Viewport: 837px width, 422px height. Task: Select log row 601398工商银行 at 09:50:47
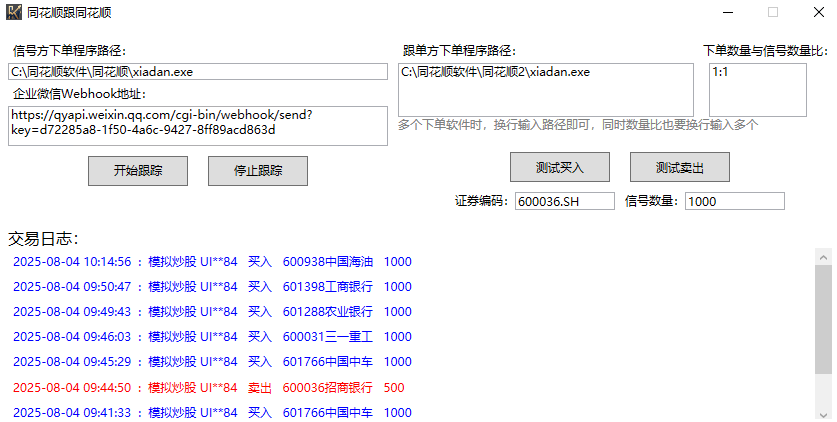coord(212,287)
